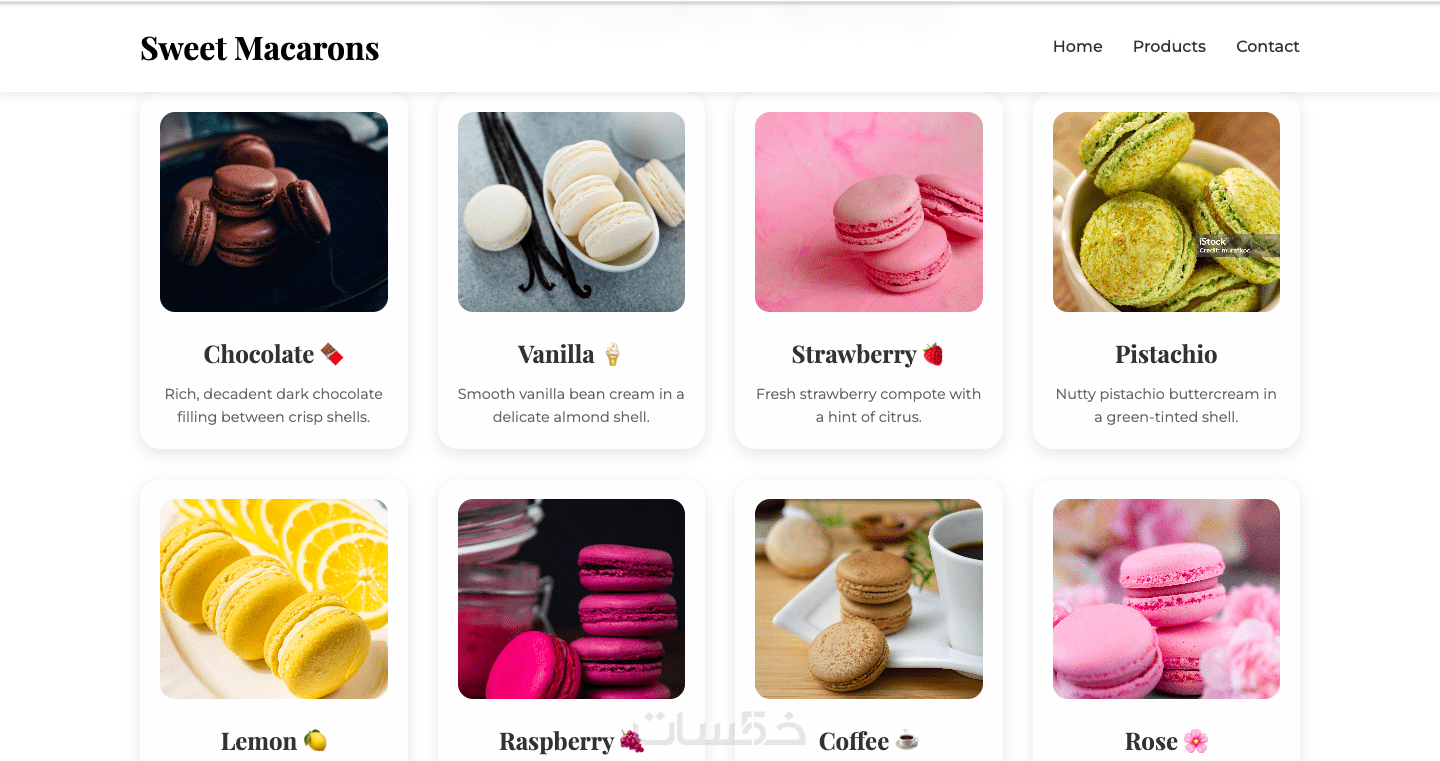The image size is (1440, 761).
Task: Click the Sweet Macarons site logo
Action: [260, 48]
